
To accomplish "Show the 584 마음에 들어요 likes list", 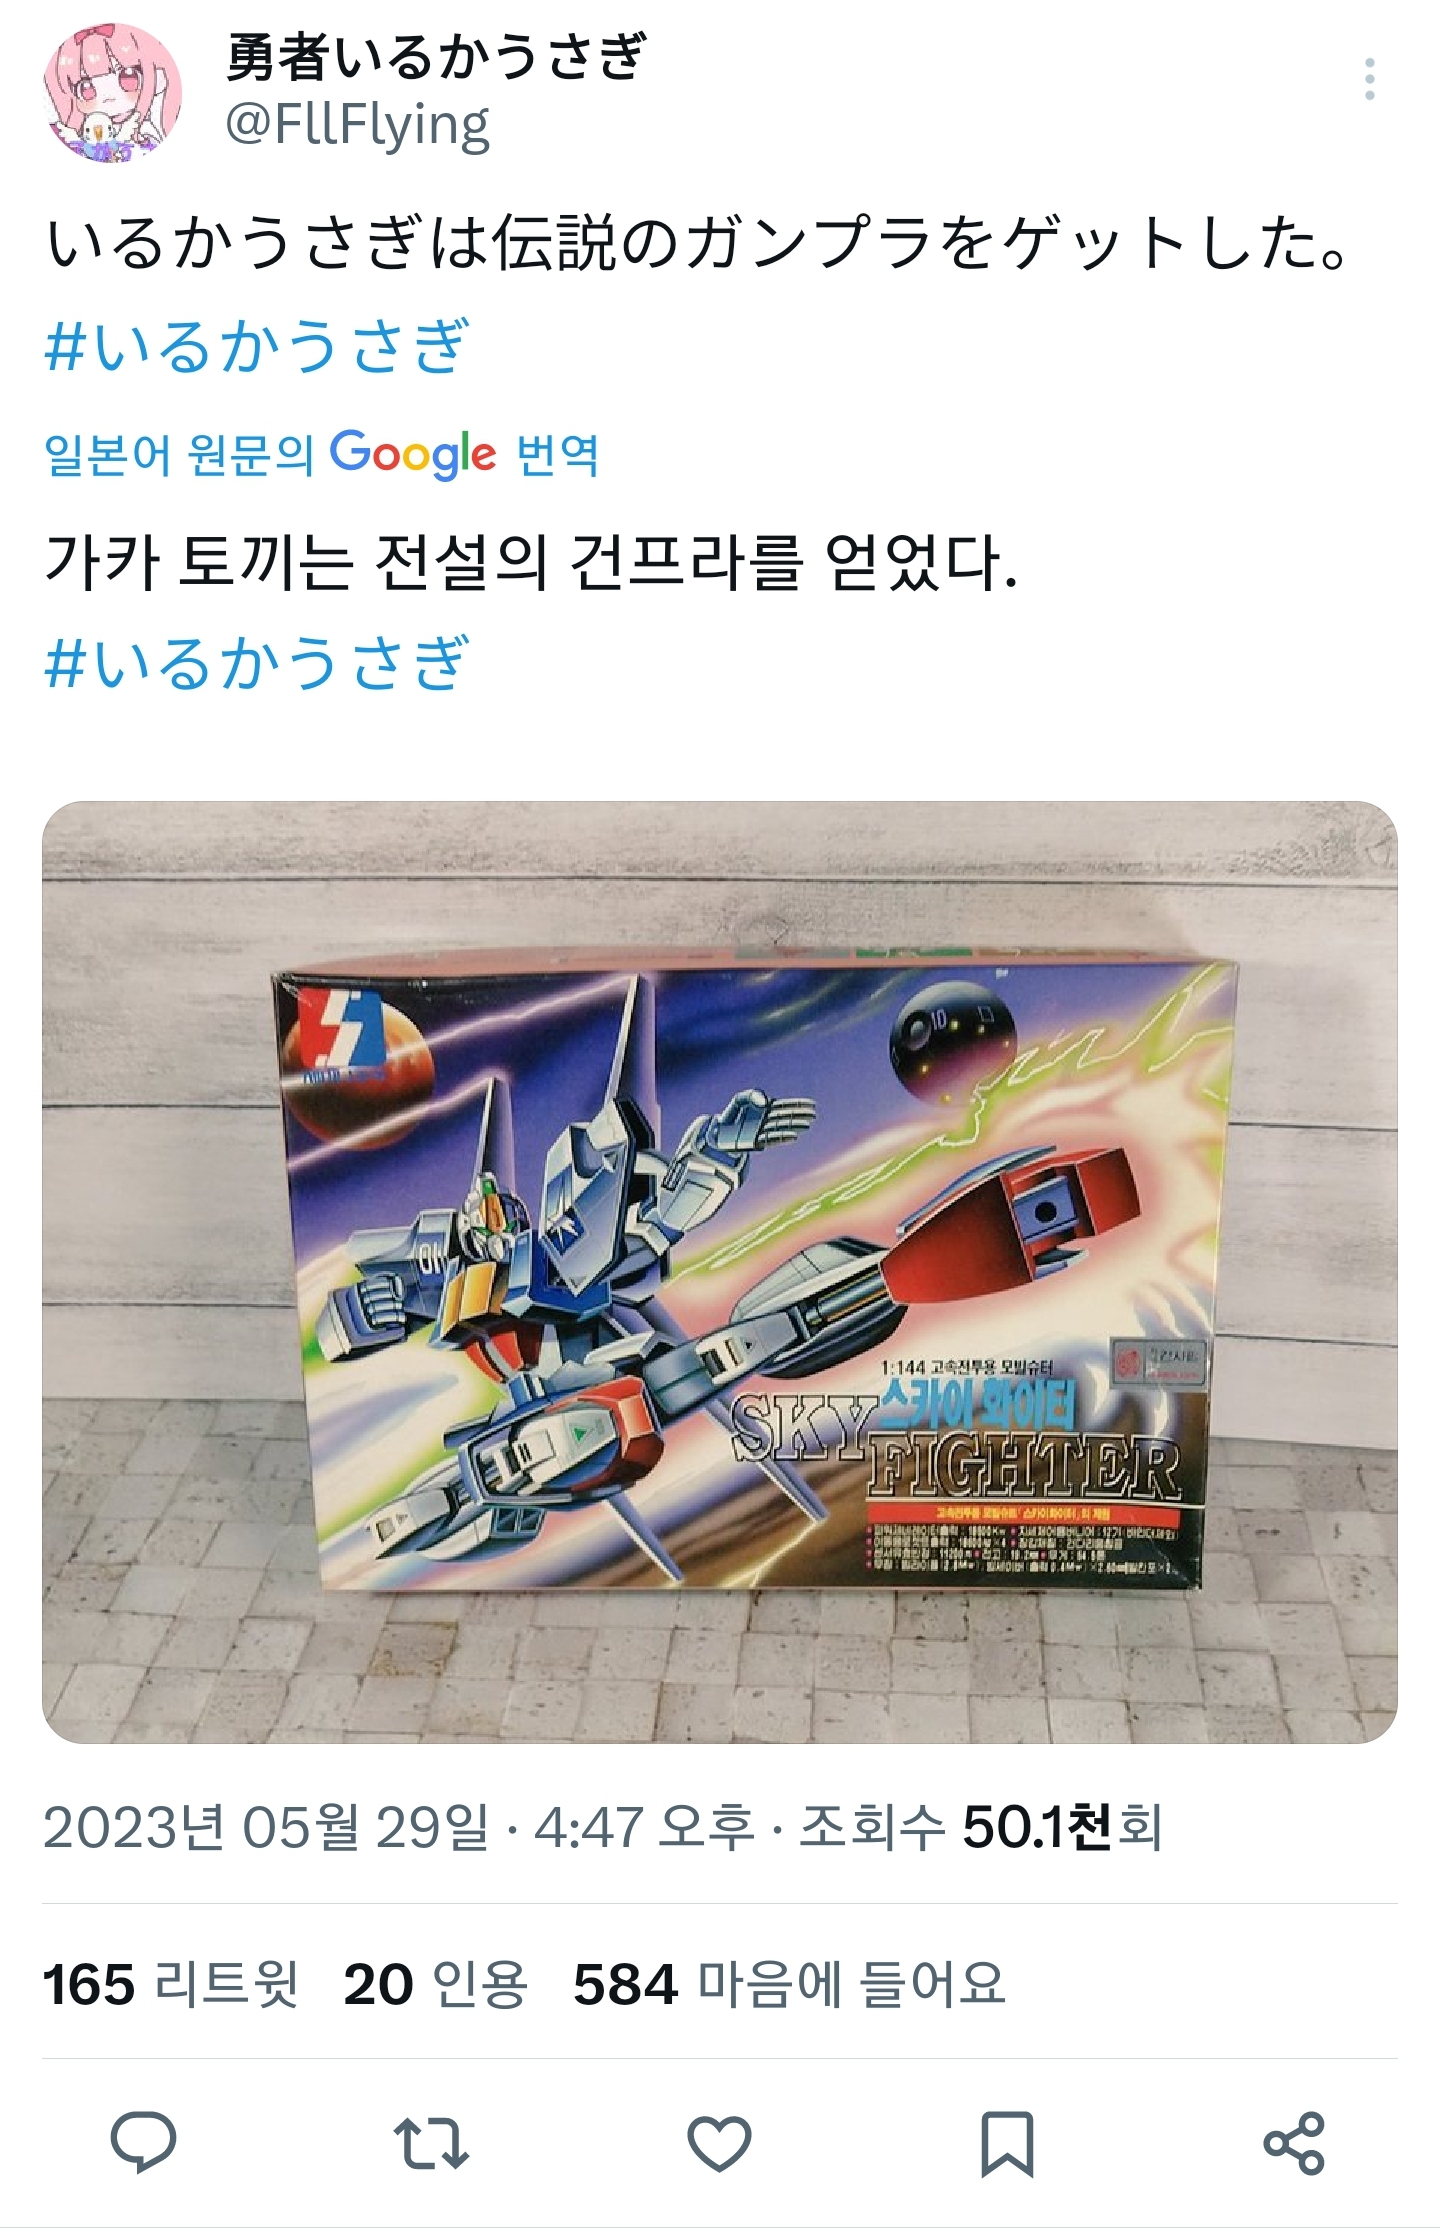I will click(x=790, y=1984).
